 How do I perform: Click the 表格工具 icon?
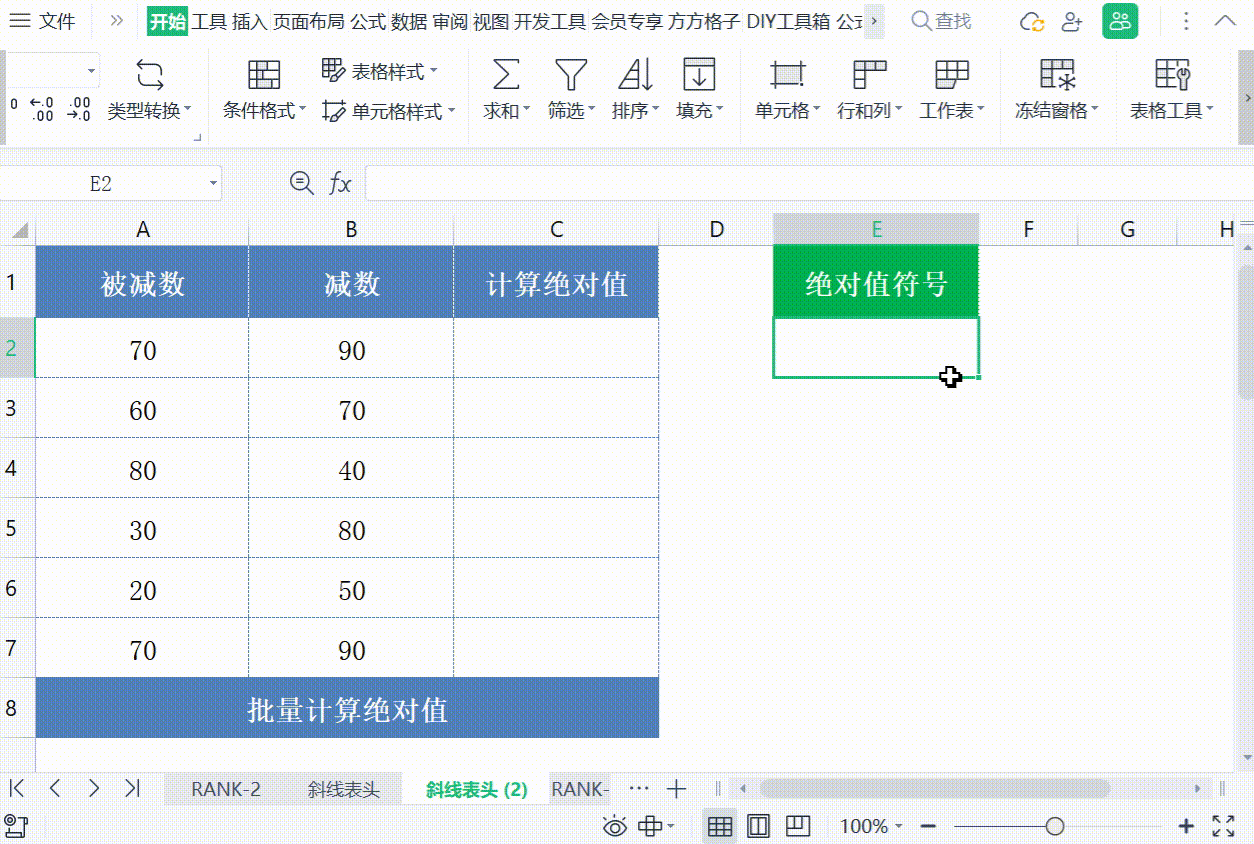pyautogui.click(x=1172, y=74)
